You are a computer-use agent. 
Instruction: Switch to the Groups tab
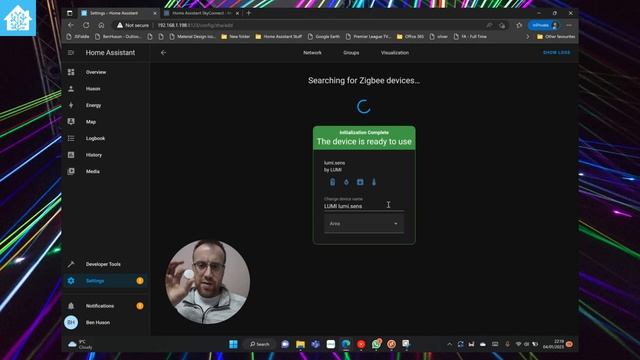tap(351, 53)
